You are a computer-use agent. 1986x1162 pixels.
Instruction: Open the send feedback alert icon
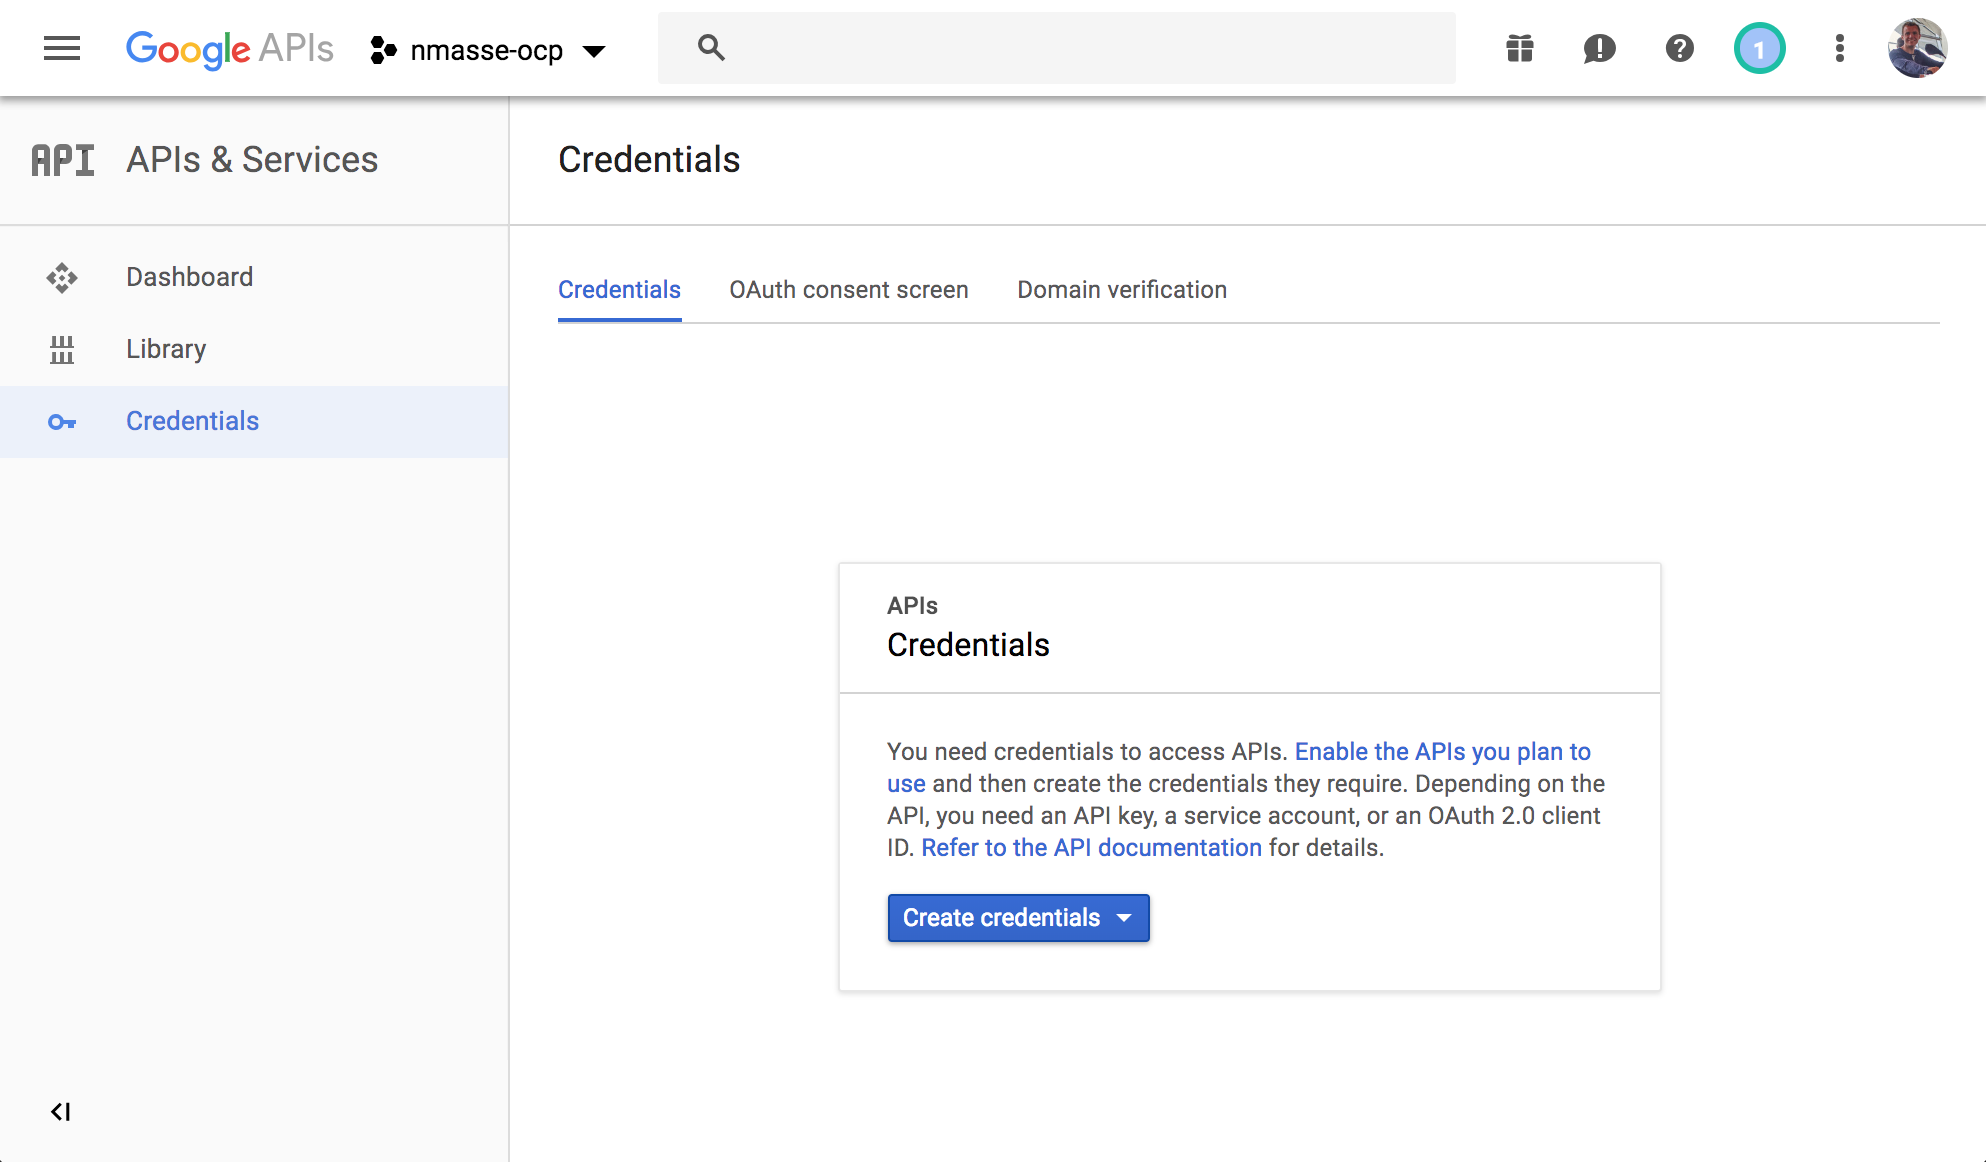(x=1599, y=48)
